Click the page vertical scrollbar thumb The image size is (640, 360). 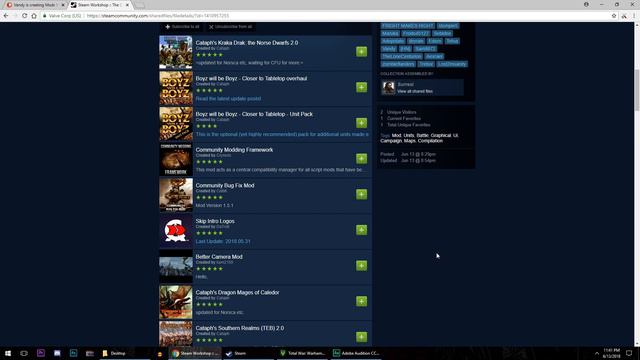pyautogui.click(x=637, y=89)
